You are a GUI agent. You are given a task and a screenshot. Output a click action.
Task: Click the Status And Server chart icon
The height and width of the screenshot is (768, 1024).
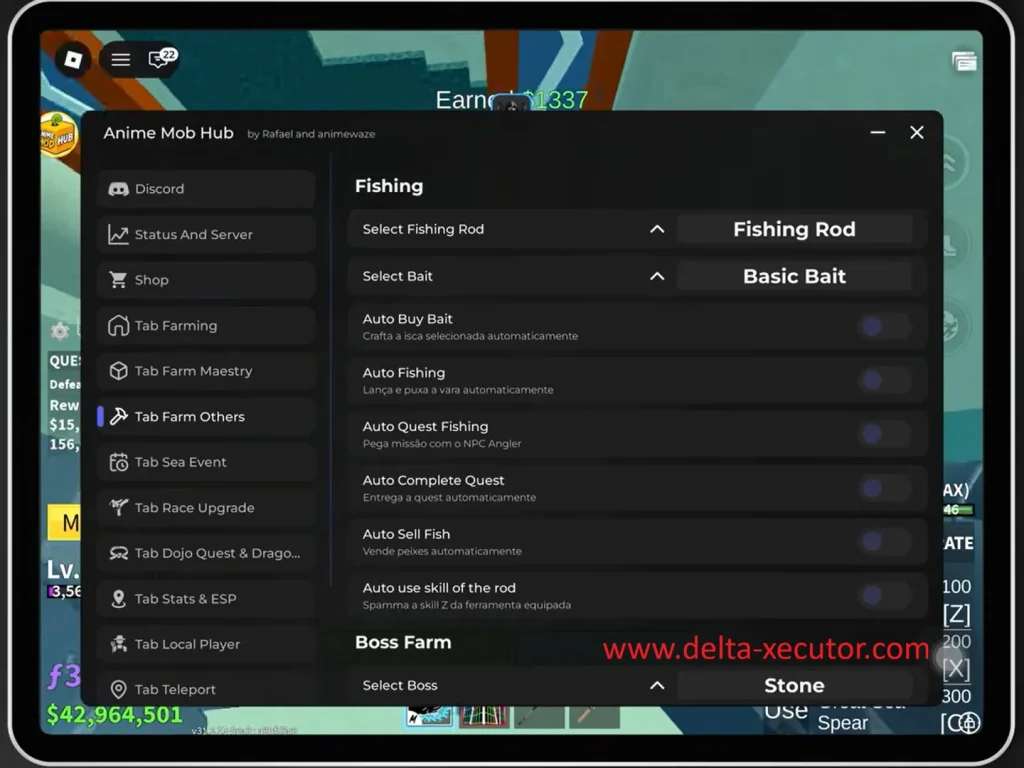tap(118, 234)
